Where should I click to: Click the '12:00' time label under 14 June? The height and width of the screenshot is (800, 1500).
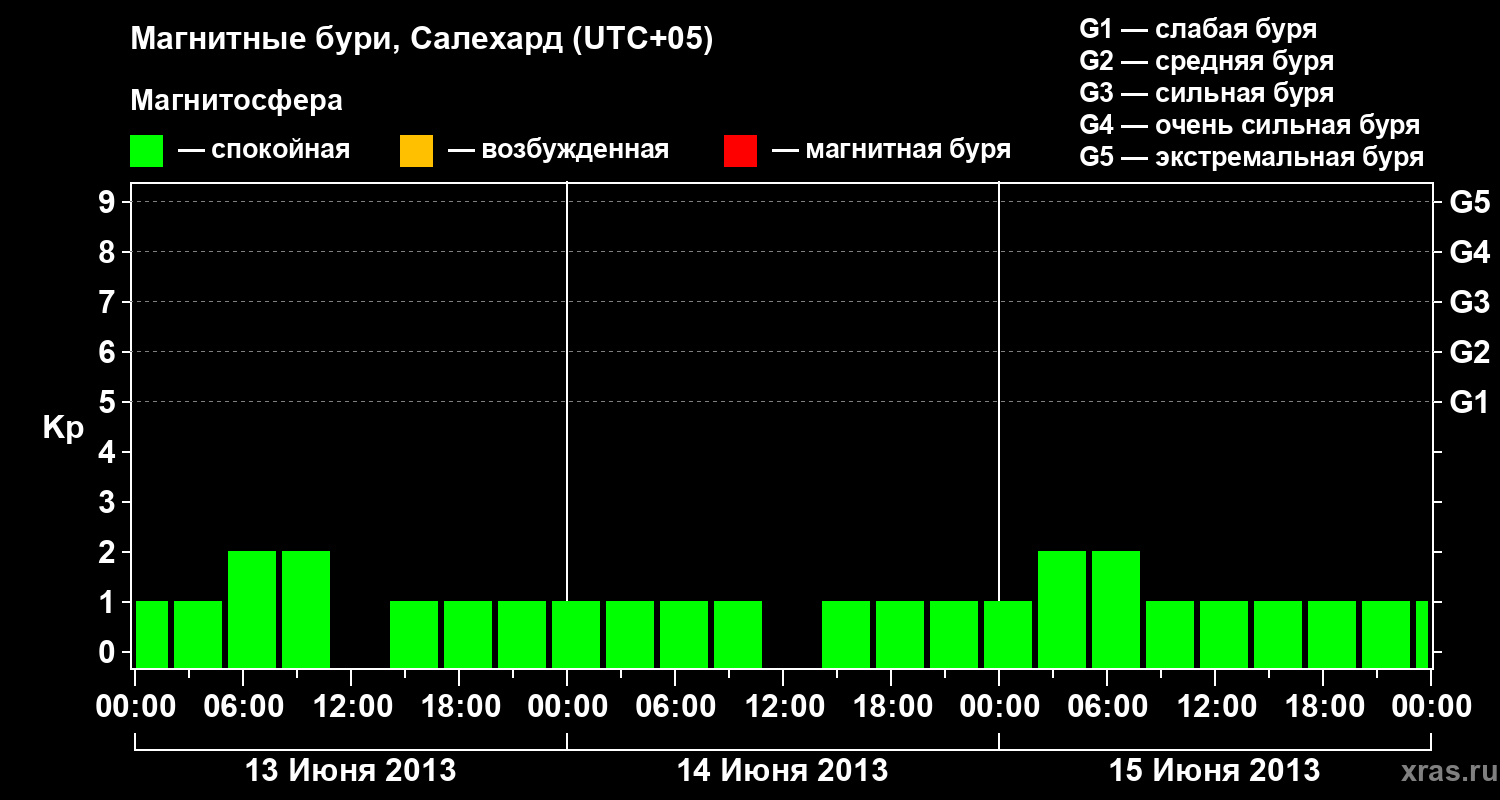(783, 707)
